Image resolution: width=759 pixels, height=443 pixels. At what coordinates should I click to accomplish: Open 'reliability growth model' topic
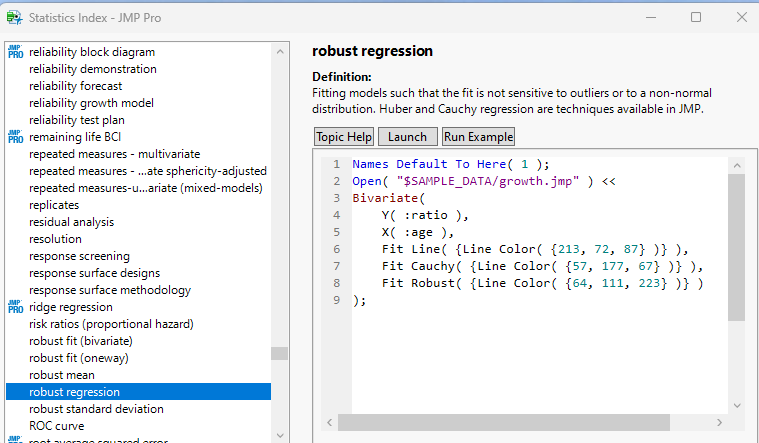tap(91, 103)
